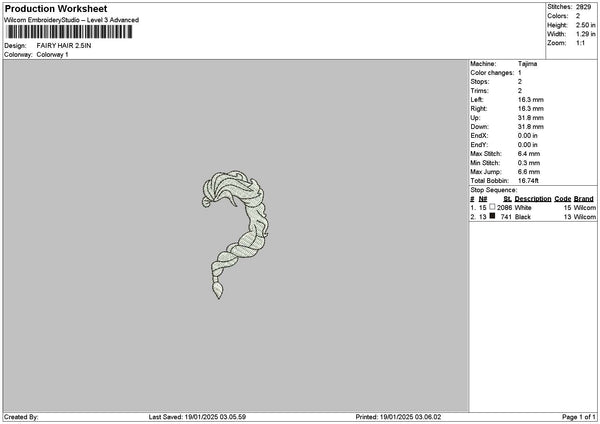This screenshot has height=424, width=600.
Task: Click the stitch count '741' in Black row
Action: tap(506, 217)
